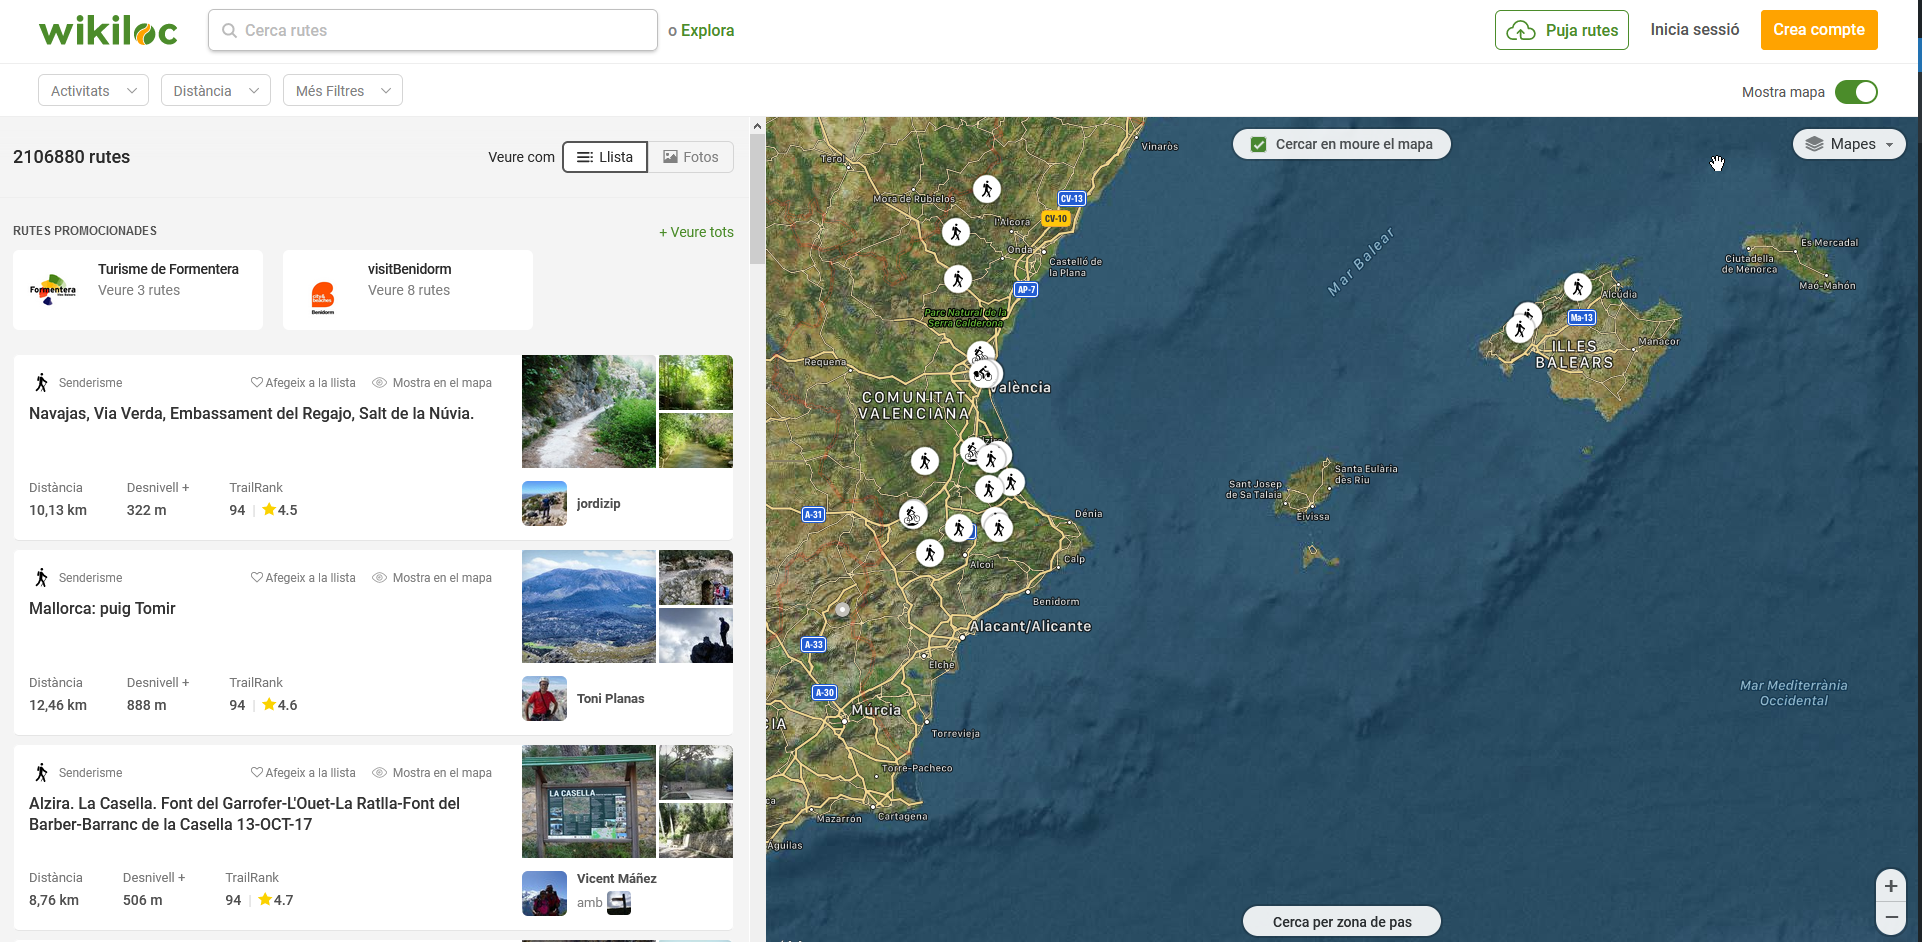Click the Vicent Máñez username

click(616, 878)
